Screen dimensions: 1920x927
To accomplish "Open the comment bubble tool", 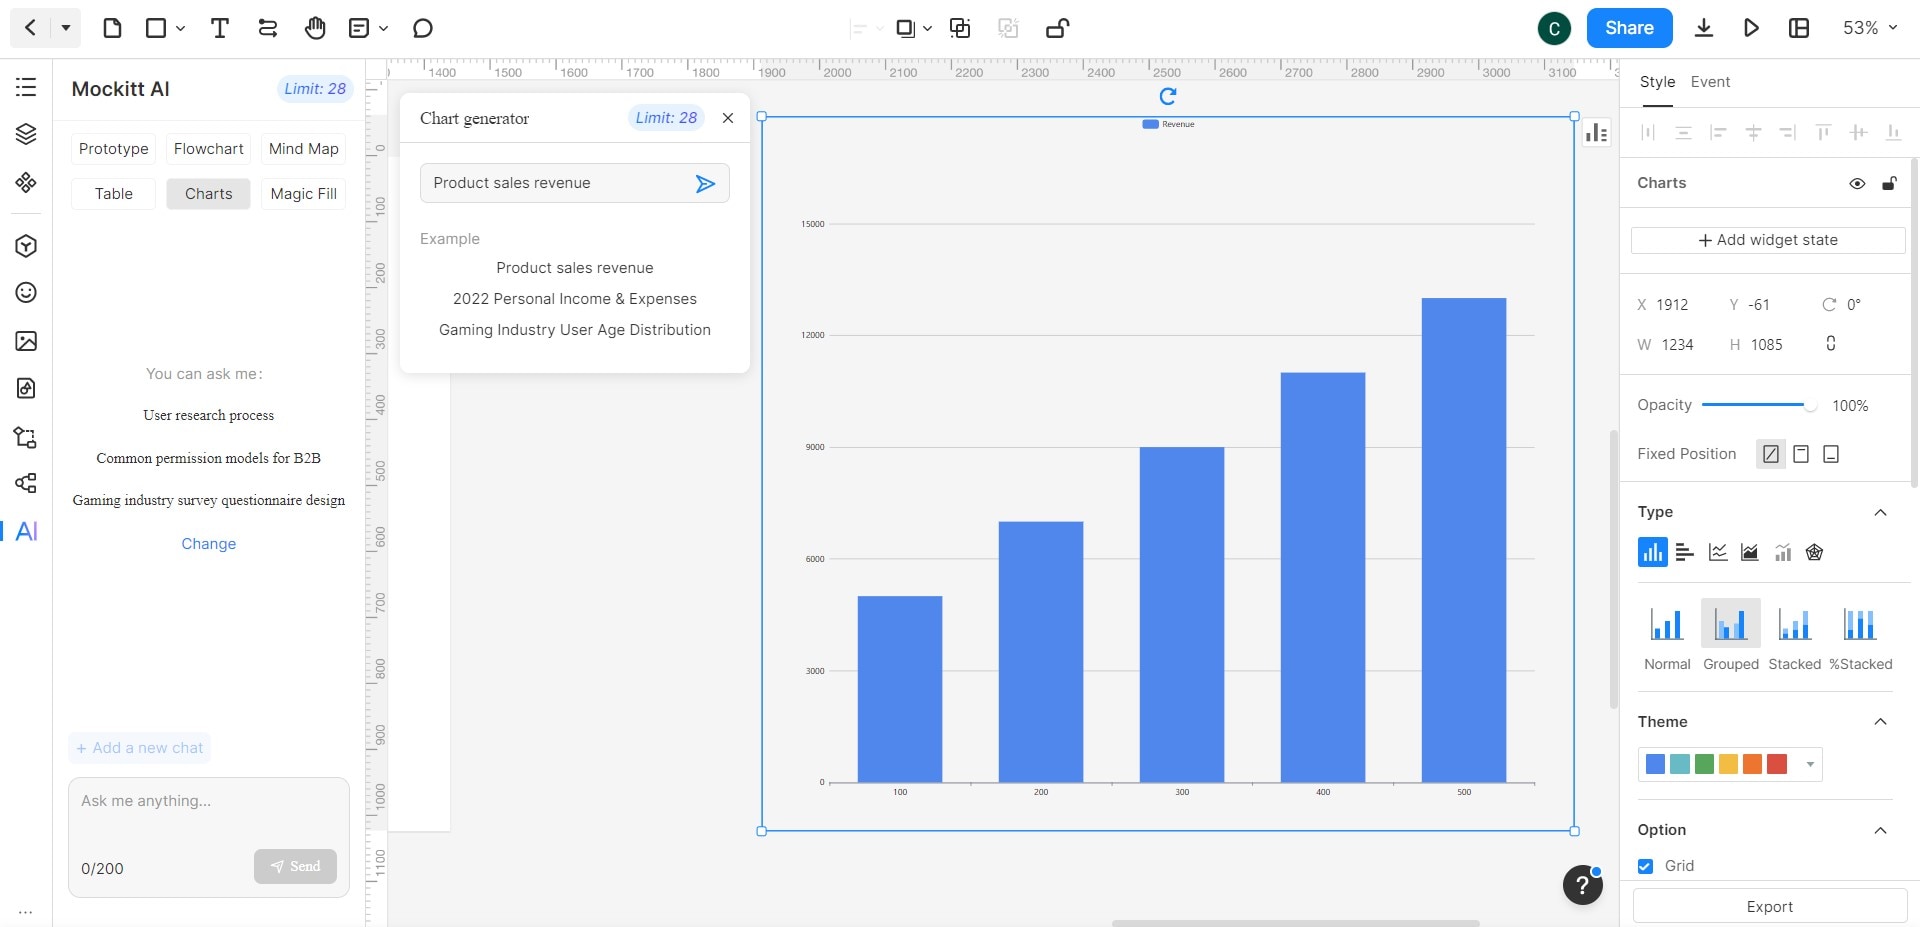I will click(423, 28).
